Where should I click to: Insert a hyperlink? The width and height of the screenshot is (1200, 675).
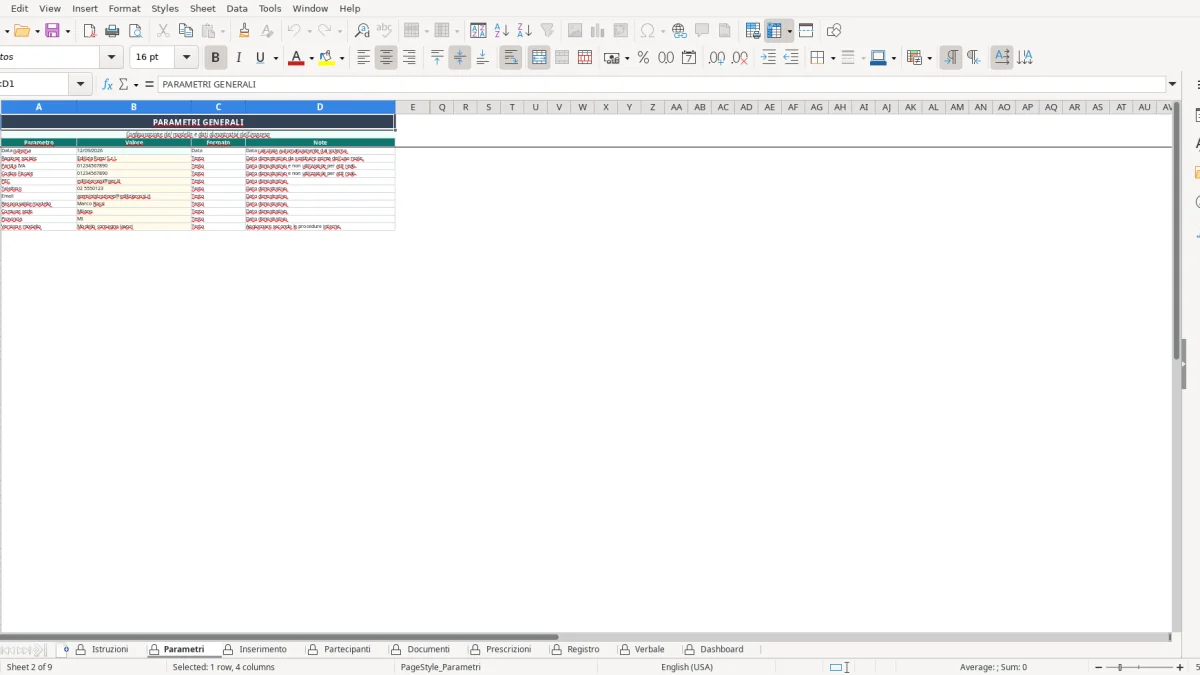(x=679, y=31)
